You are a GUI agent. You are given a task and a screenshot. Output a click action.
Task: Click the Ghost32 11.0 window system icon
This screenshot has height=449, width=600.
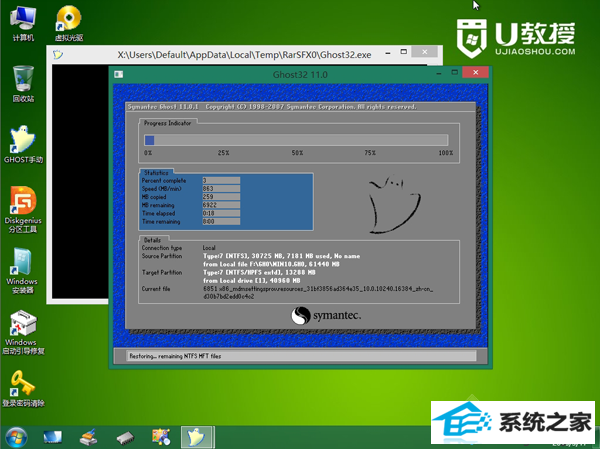click(119, 74)
